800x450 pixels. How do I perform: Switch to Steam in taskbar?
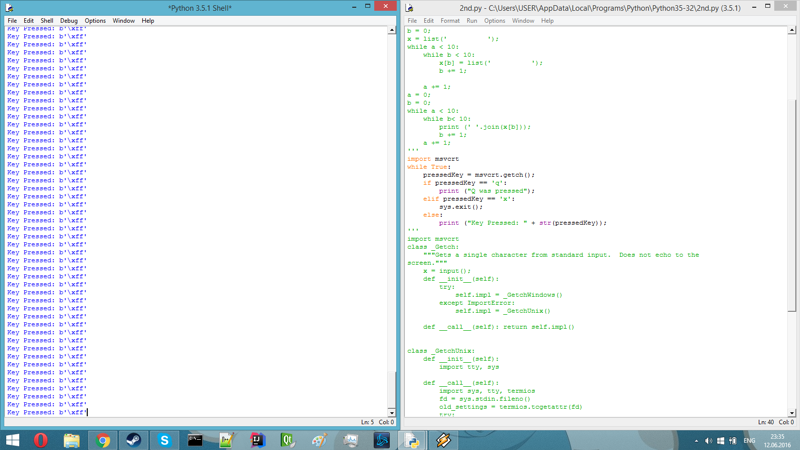(x=134, y=440)
